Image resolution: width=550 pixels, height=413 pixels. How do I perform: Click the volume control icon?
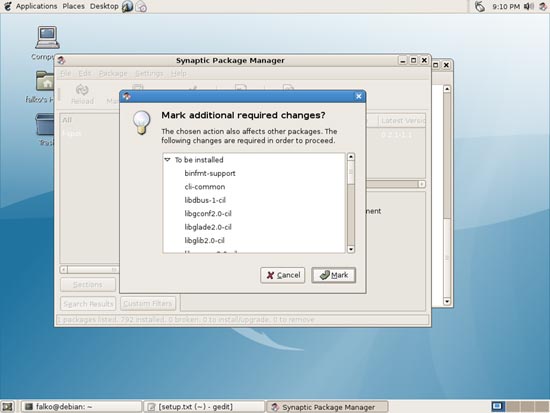click(529, 7)
